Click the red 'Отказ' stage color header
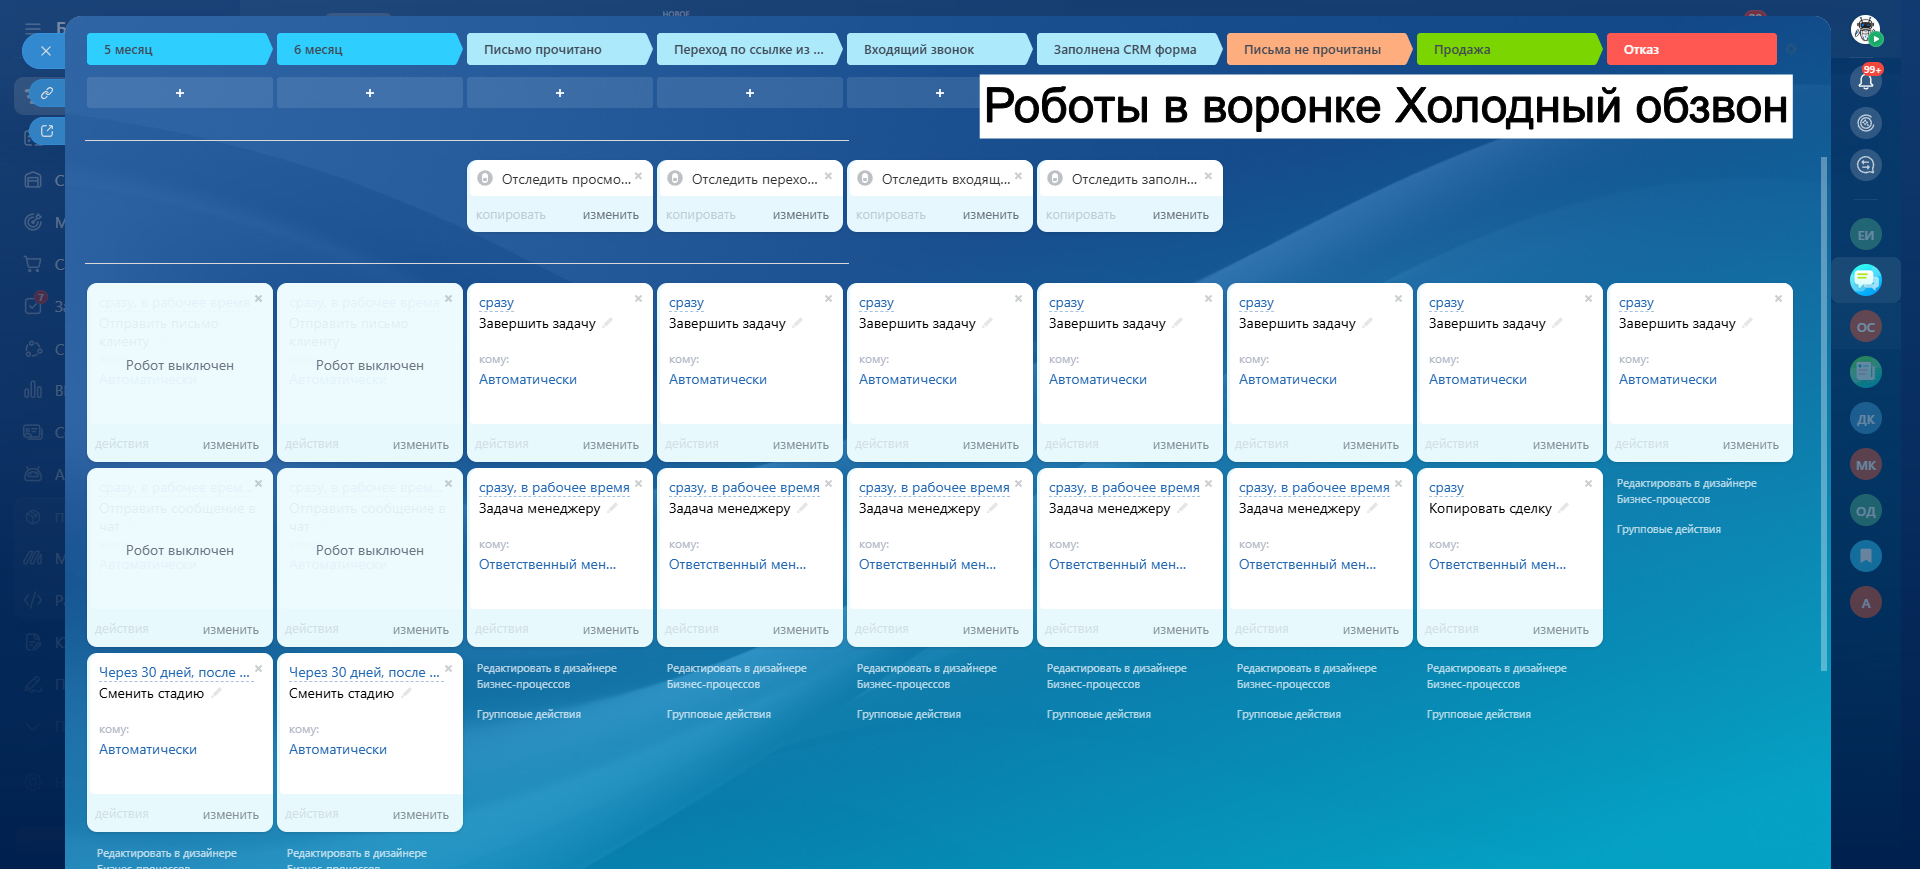This screenshot has height=869, width=1920. coord(1690,49)
